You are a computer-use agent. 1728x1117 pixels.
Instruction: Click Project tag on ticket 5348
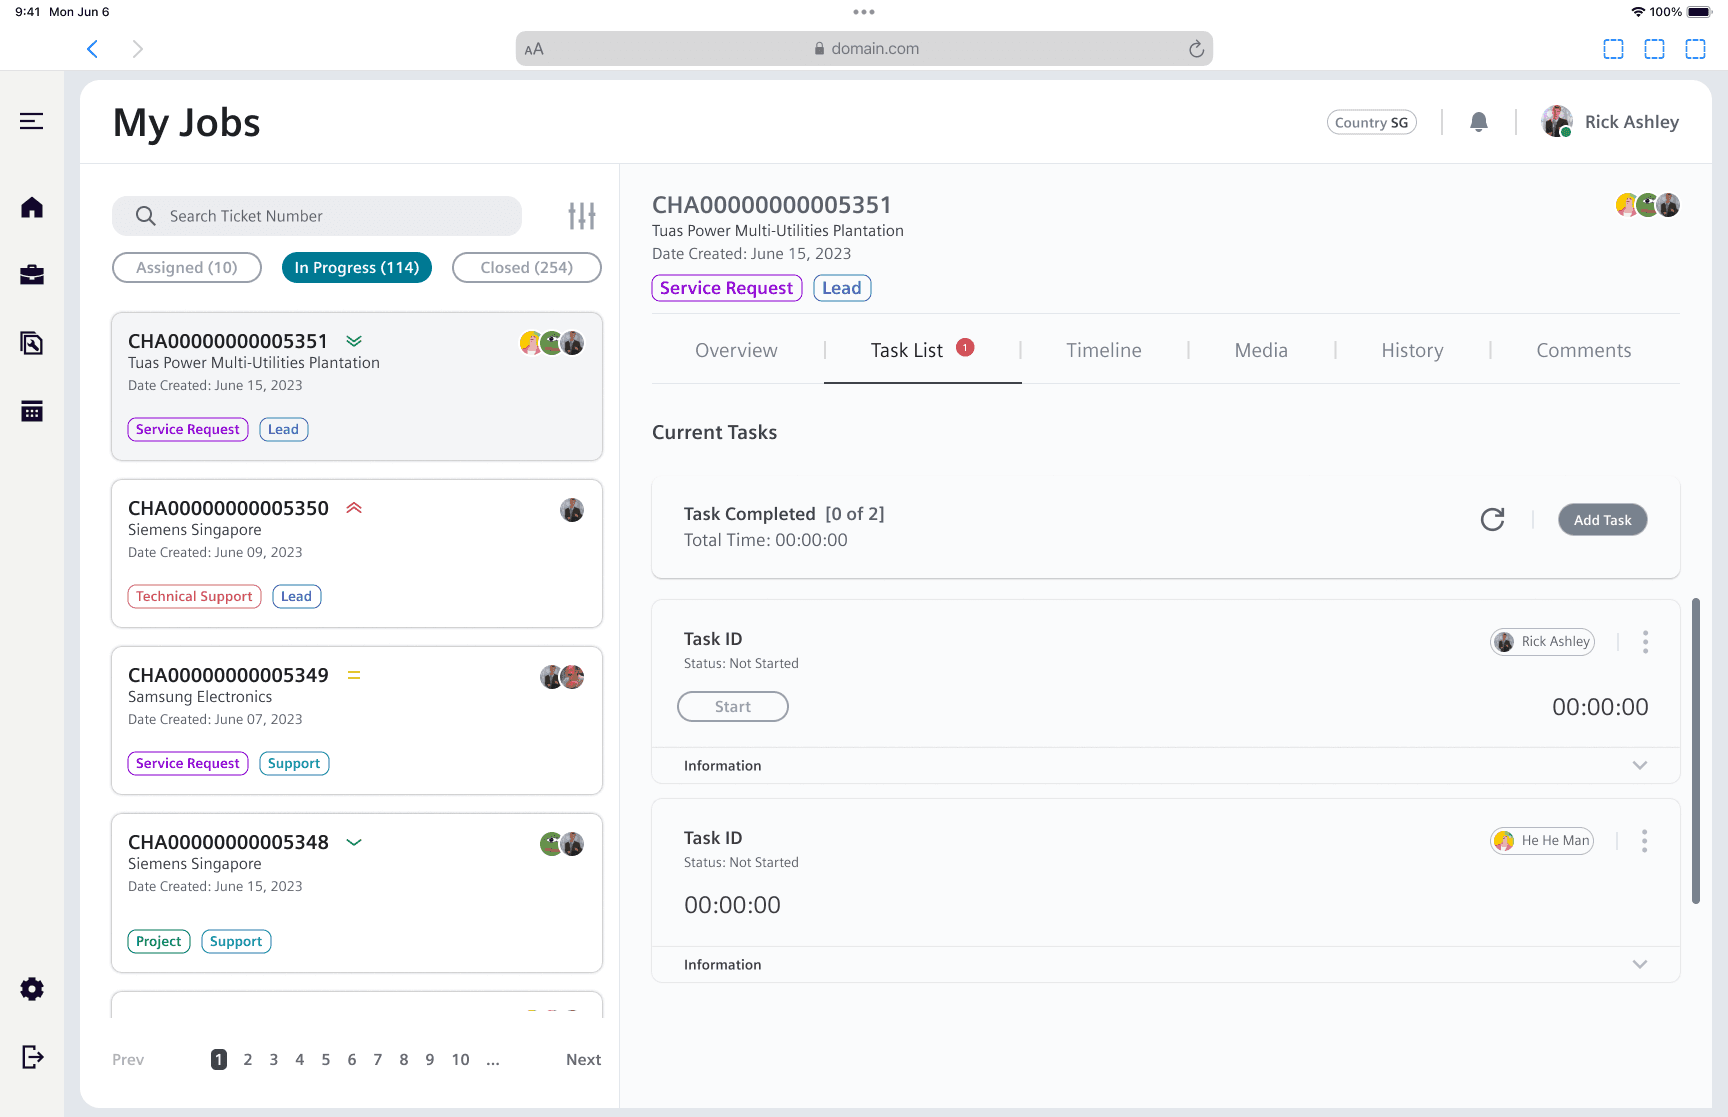159,942
